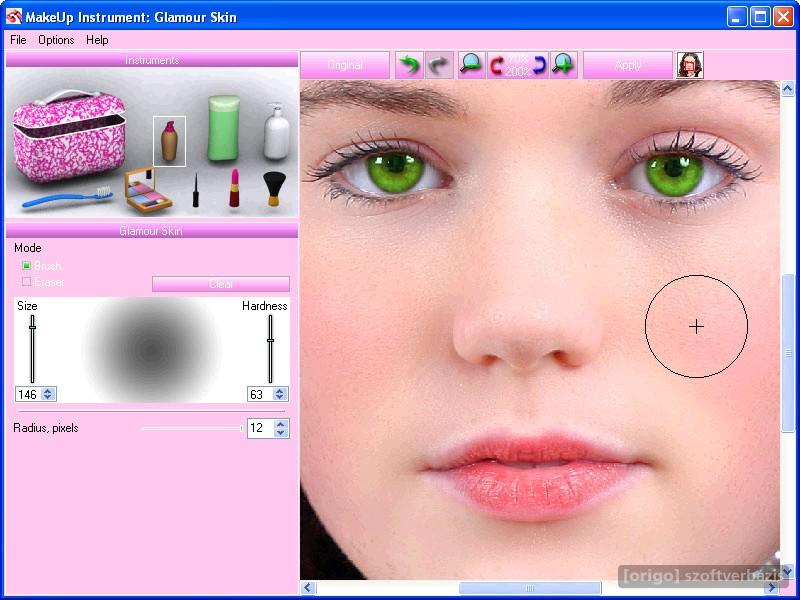Click the pink cosmetic bag
The width and height of the screenshot is (800, 600).
pyautogui.click(x=68, y=136)
